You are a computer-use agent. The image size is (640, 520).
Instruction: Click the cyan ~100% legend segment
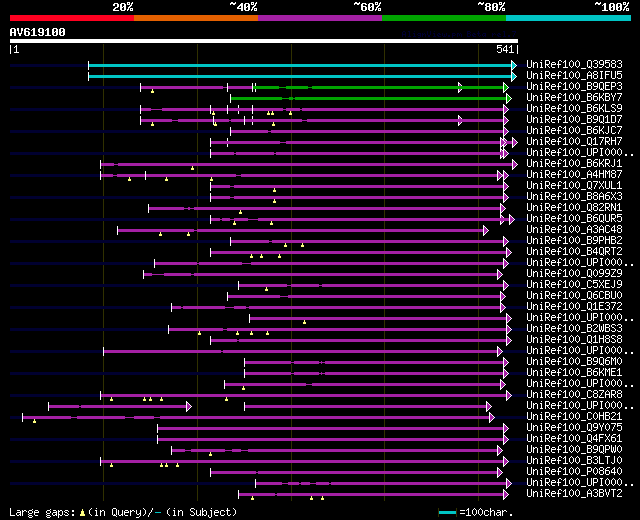(569, 18)
